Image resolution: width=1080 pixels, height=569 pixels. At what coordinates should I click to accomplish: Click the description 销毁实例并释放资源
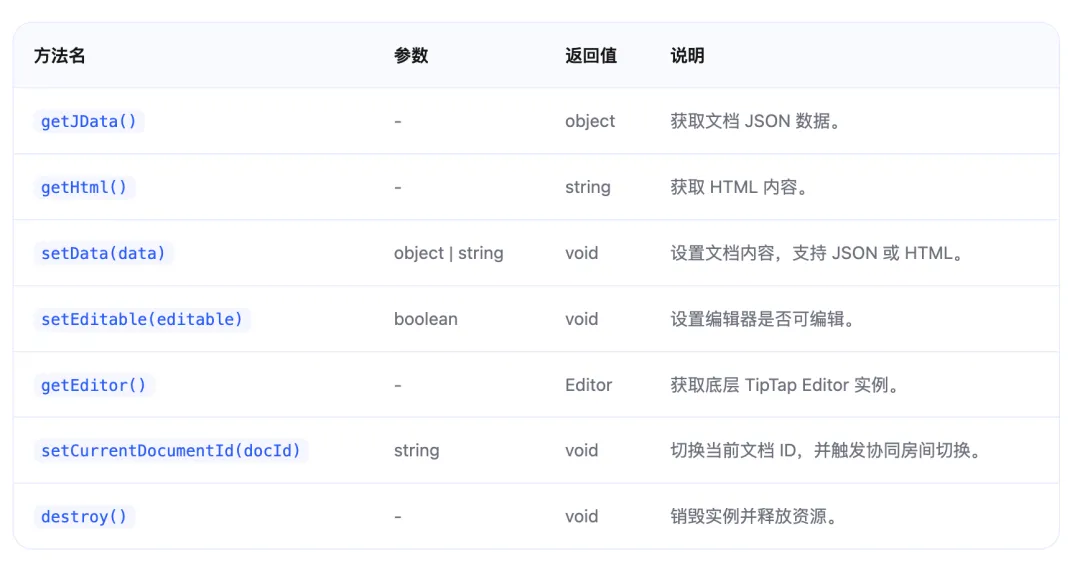[x=754, y=517]
